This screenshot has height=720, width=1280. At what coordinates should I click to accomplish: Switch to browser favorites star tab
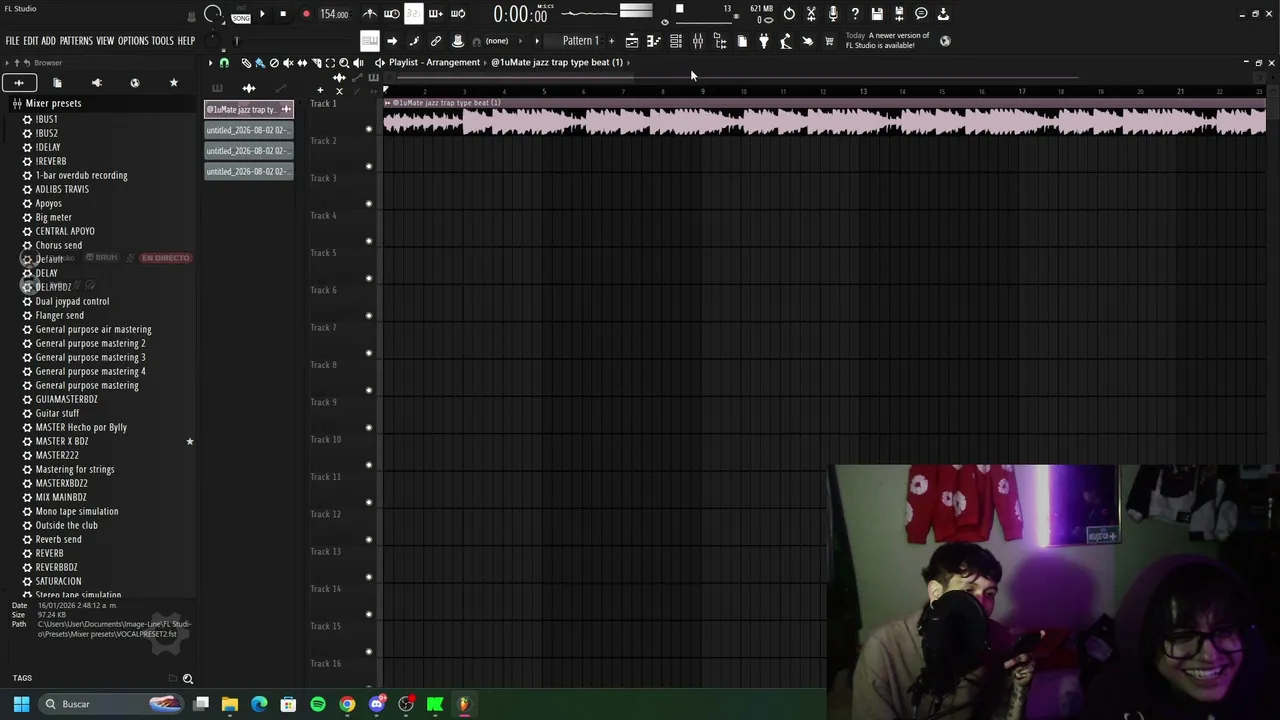[174, 83]
